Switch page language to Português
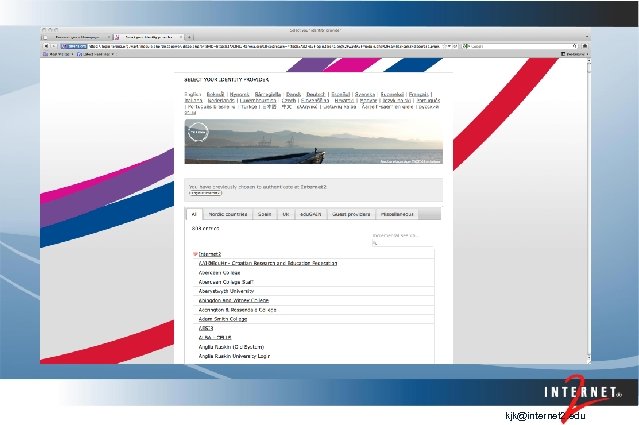The width and height of the screenshot is (639, 425). (428, 100)
